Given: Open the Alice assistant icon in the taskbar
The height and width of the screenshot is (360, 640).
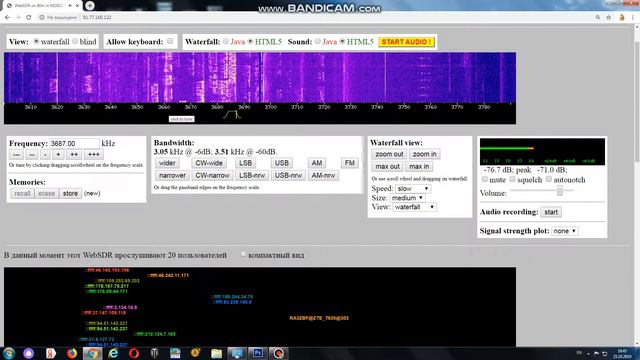Looking at the screenshot, I should click(x=29, y=353).
